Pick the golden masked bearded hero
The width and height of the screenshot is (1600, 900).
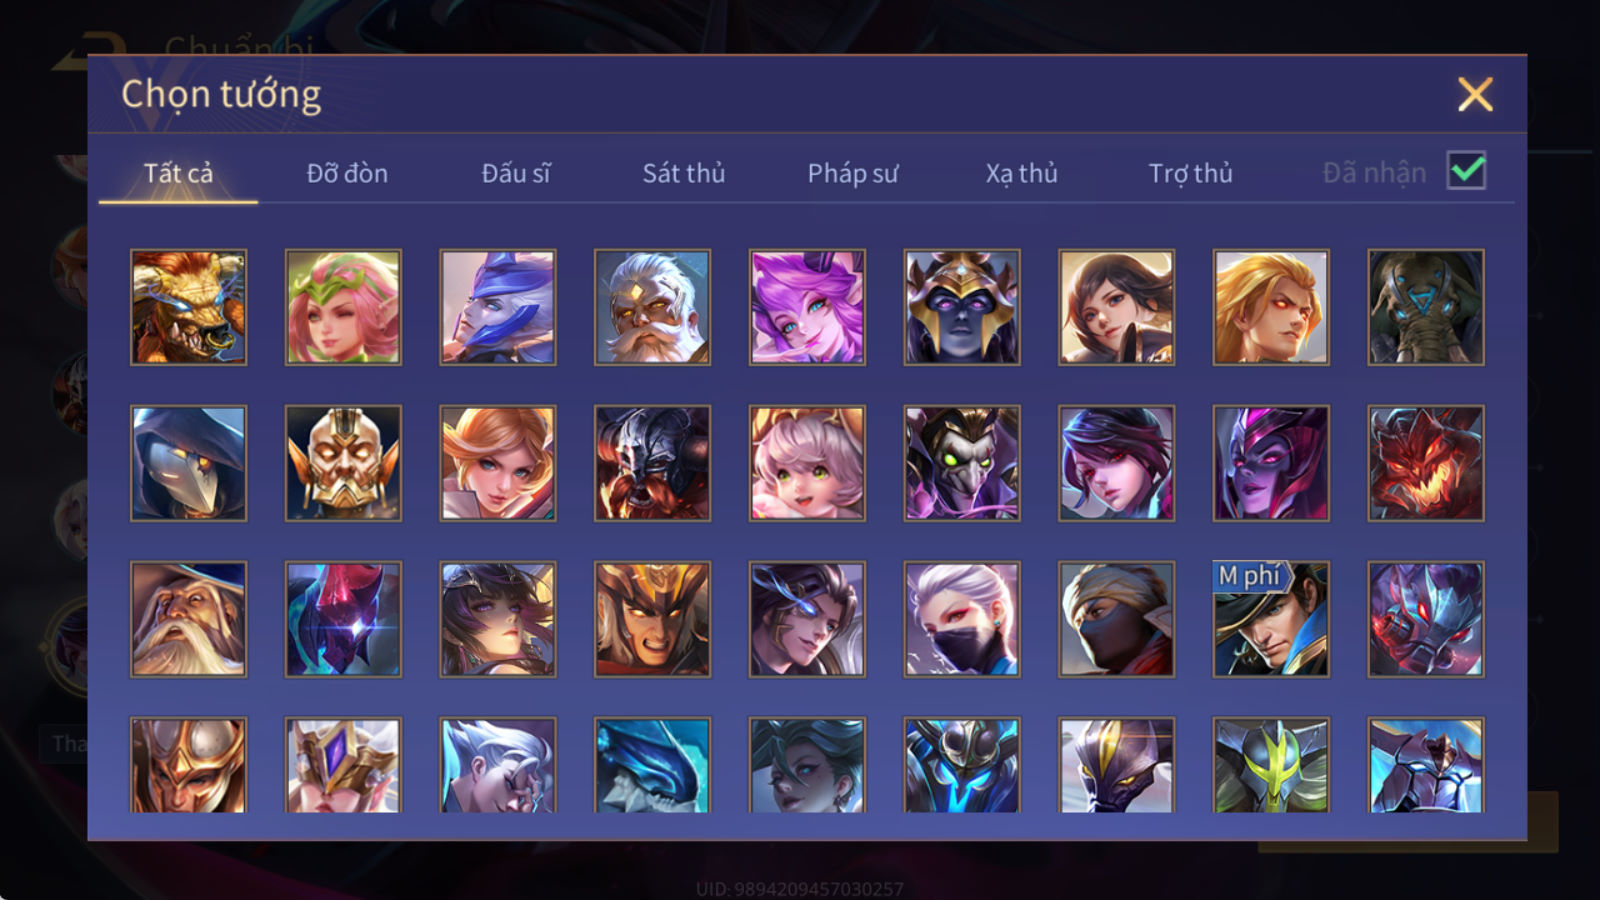click(x=343, y=463)
